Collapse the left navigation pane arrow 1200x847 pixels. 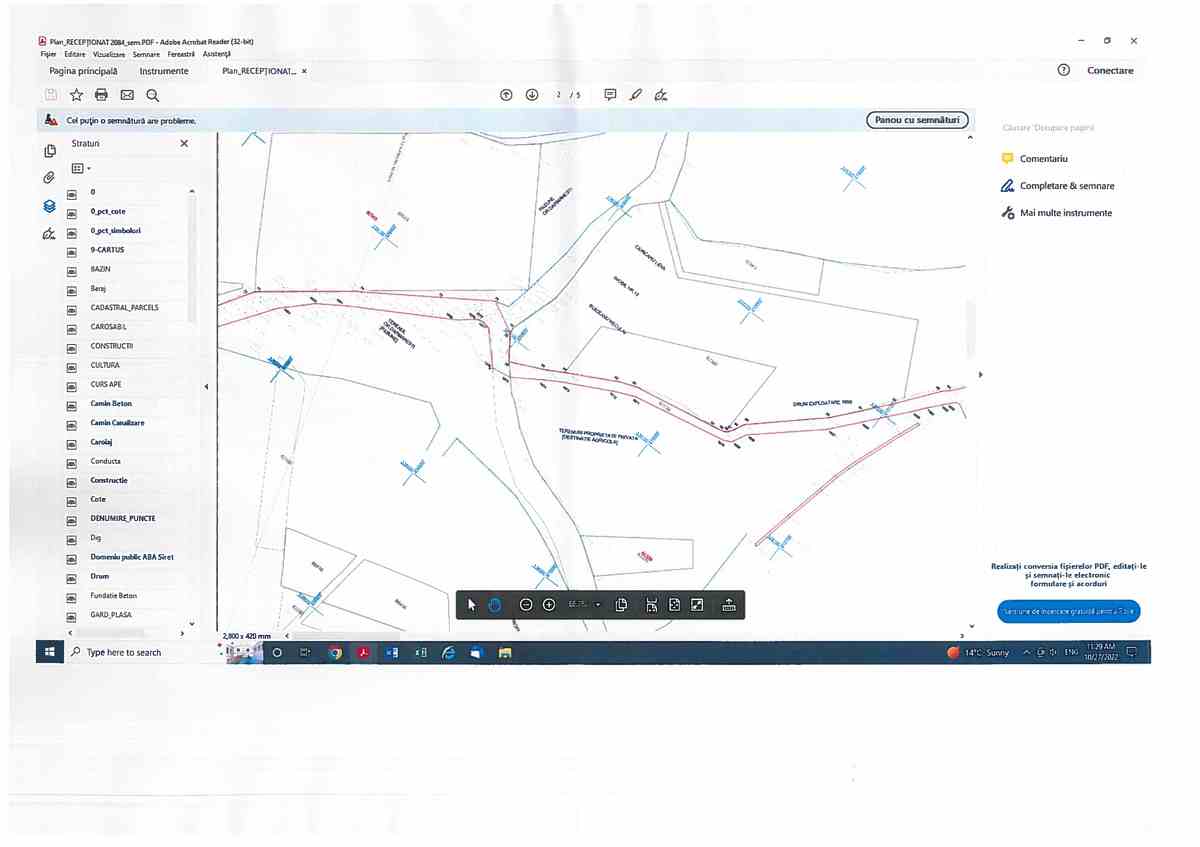tap(205, 387)
